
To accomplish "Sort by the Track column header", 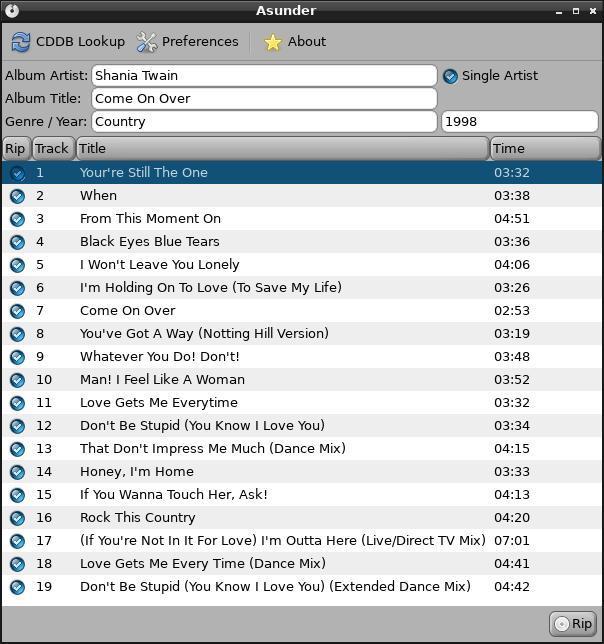I will click(x=53, y=148).
